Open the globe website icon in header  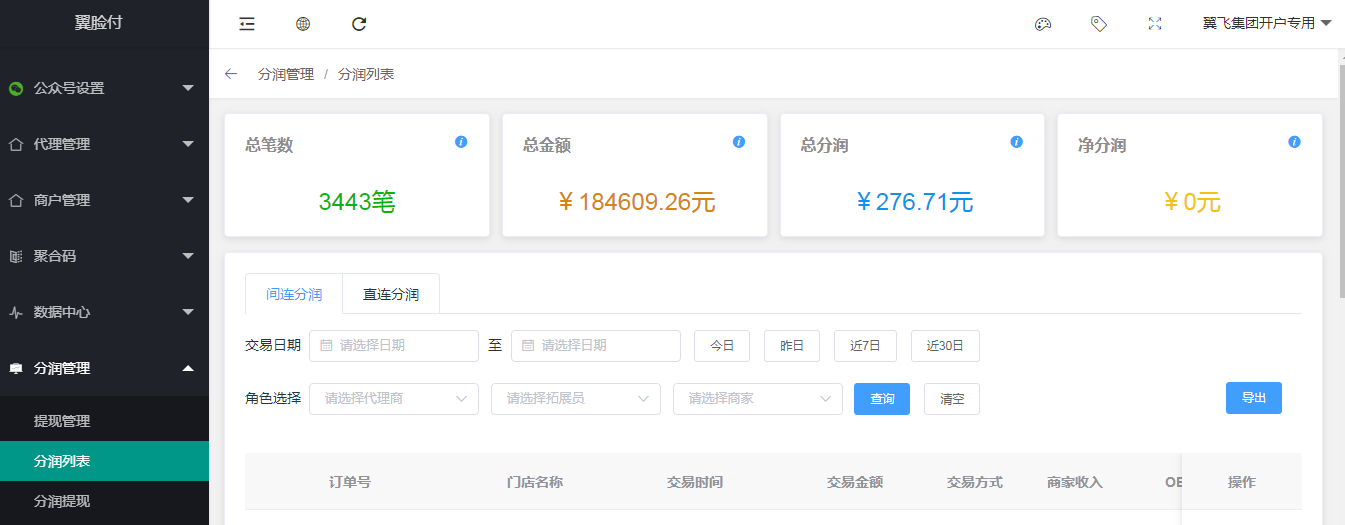tap(303, 24)
